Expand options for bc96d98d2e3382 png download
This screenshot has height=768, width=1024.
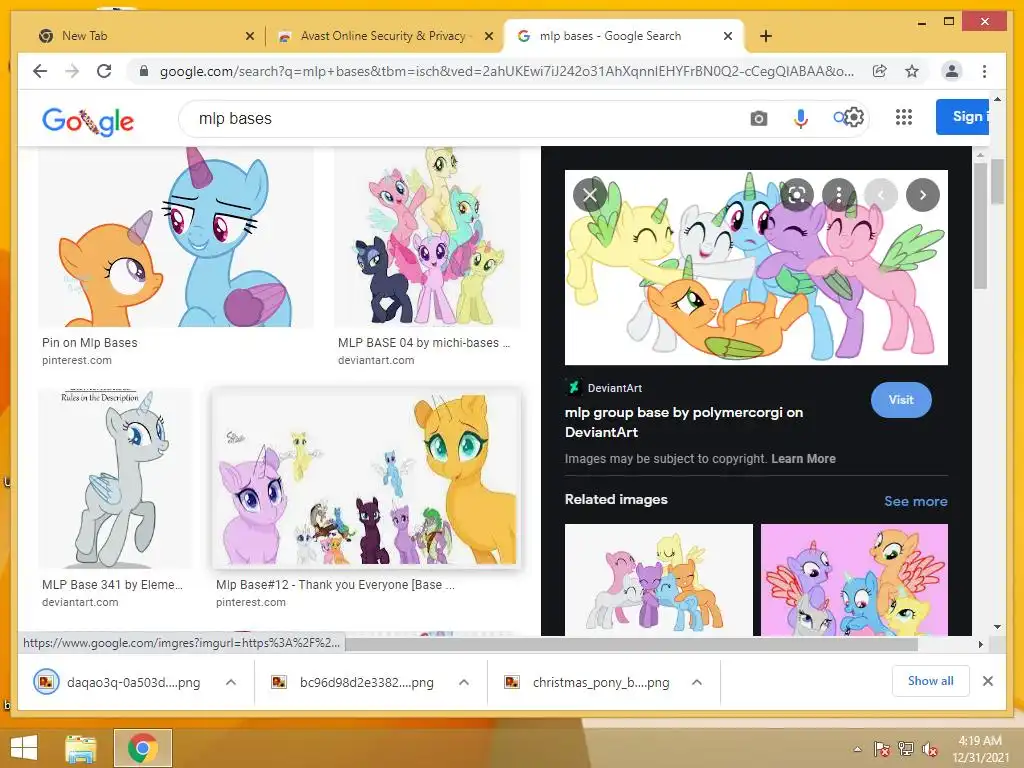464,682
